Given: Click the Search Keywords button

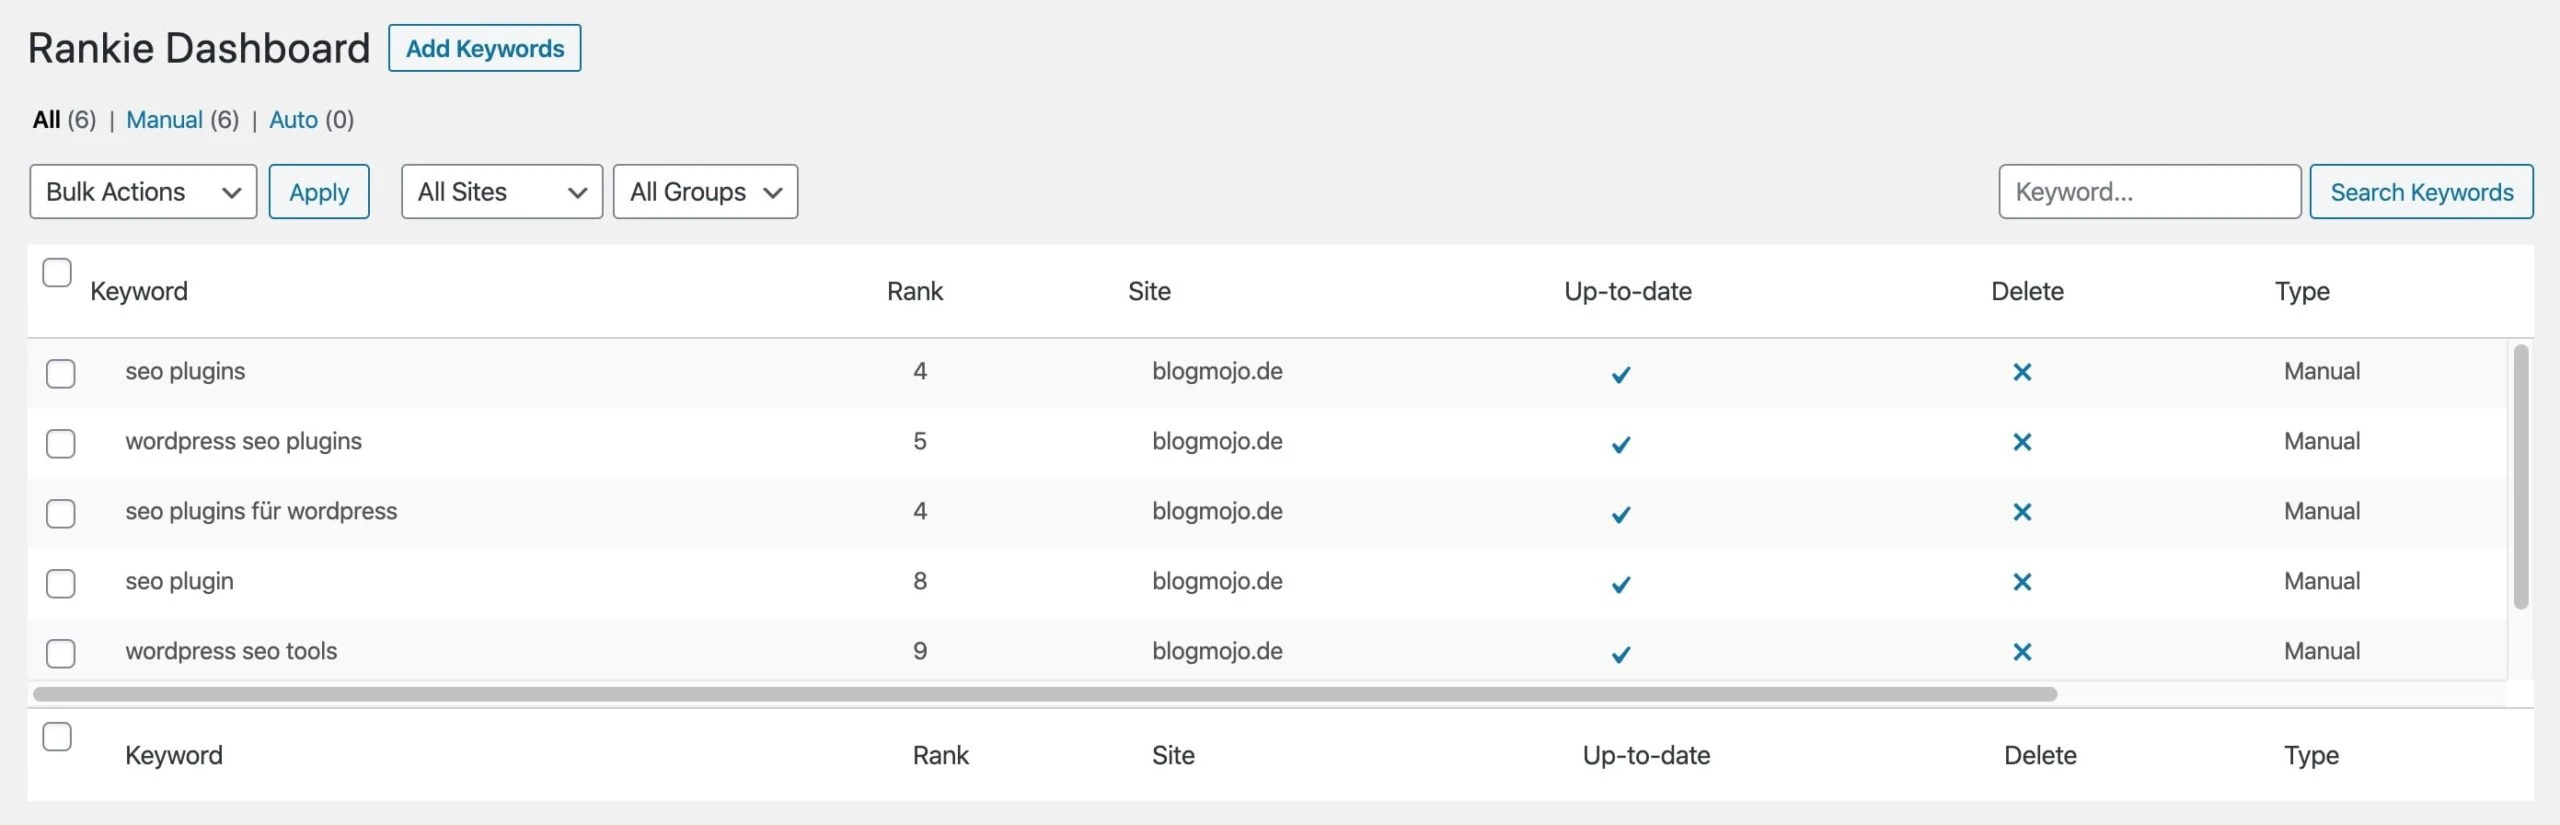Looking at the screenshot, I should [x=2421, y=192].
